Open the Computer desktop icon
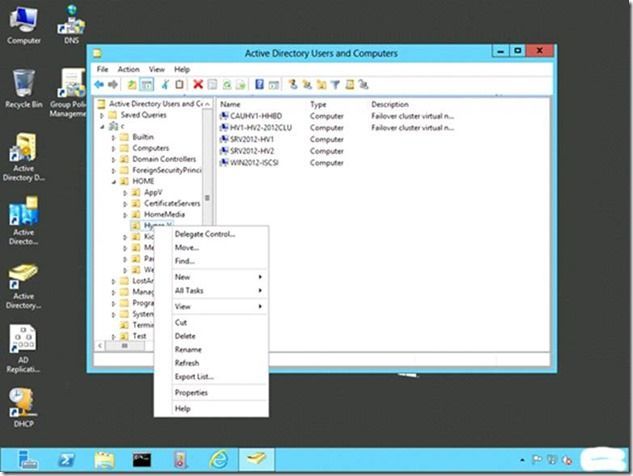This screenshot has height=476, width=633. tap(23, 25)
